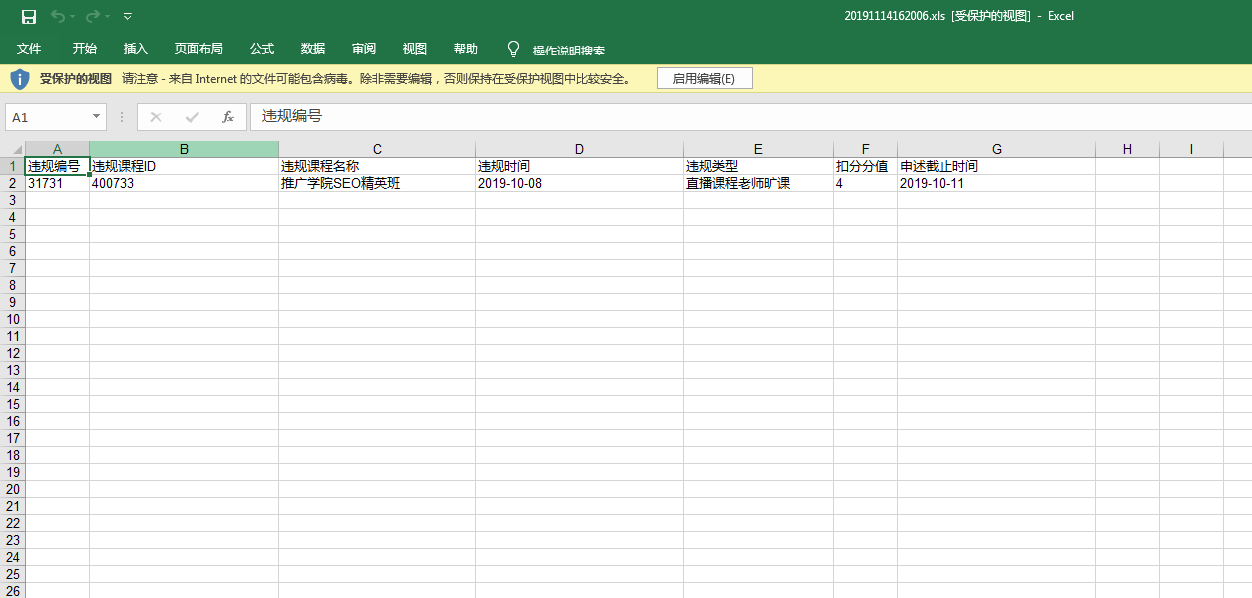The width and height of the screenshot is (1252, 598).
Task: Open the undo history dropdown arrow
Action: coord(73,16)
